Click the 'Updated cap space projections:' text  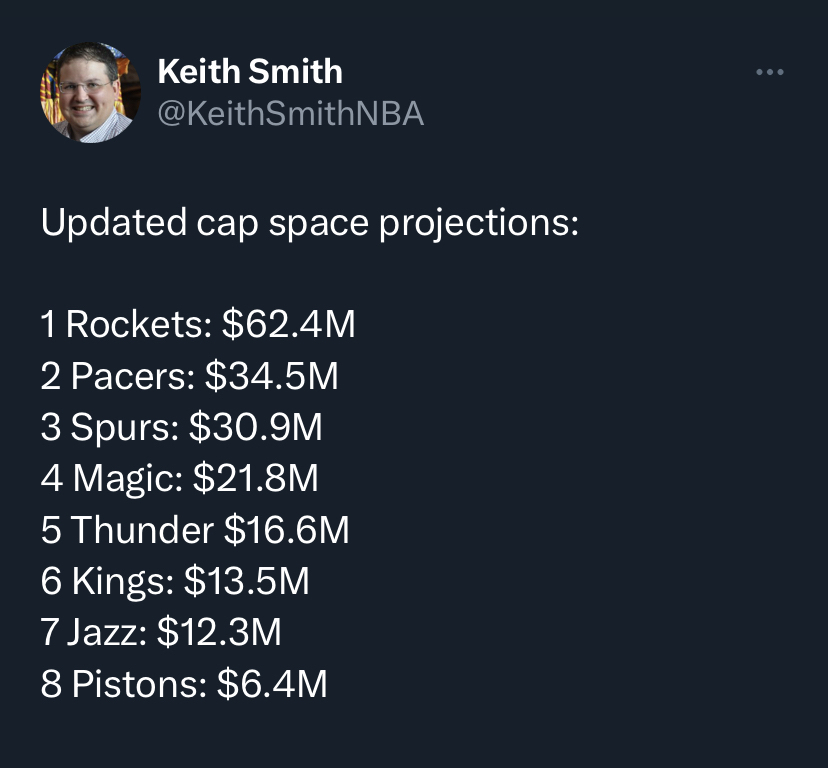tap(309, 223)
